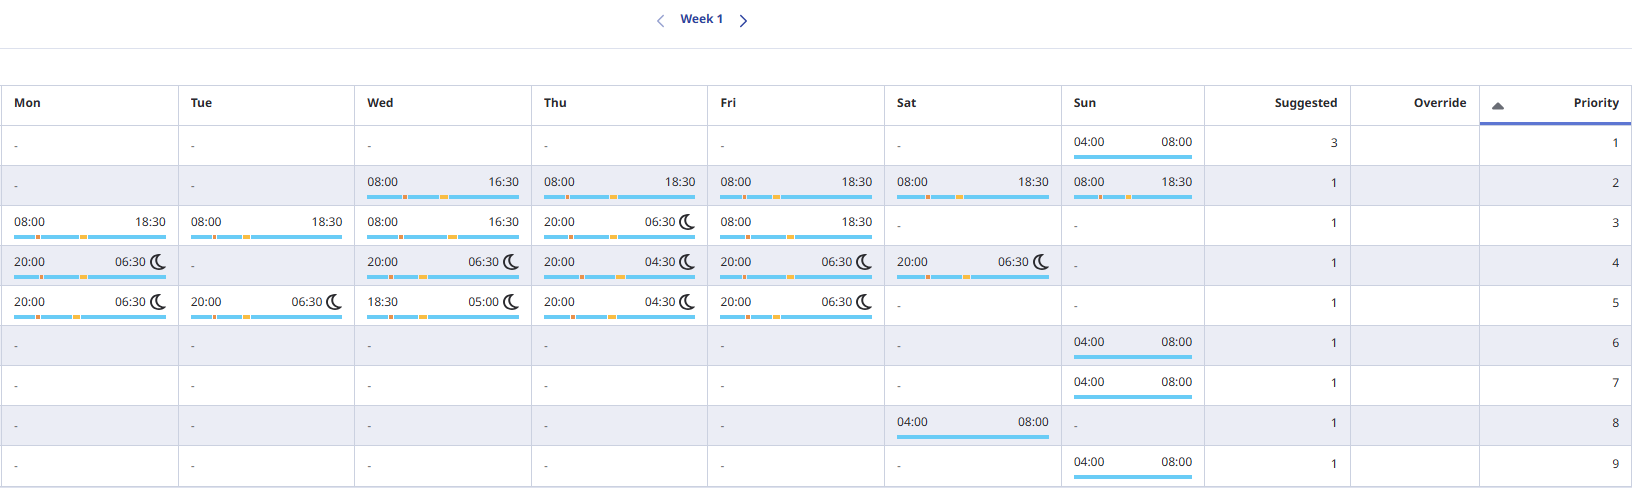Open Wednesday 08:00–16:30 shift in priority 2 row
Screen dimensions: 1644x502
tap(443, 185)
